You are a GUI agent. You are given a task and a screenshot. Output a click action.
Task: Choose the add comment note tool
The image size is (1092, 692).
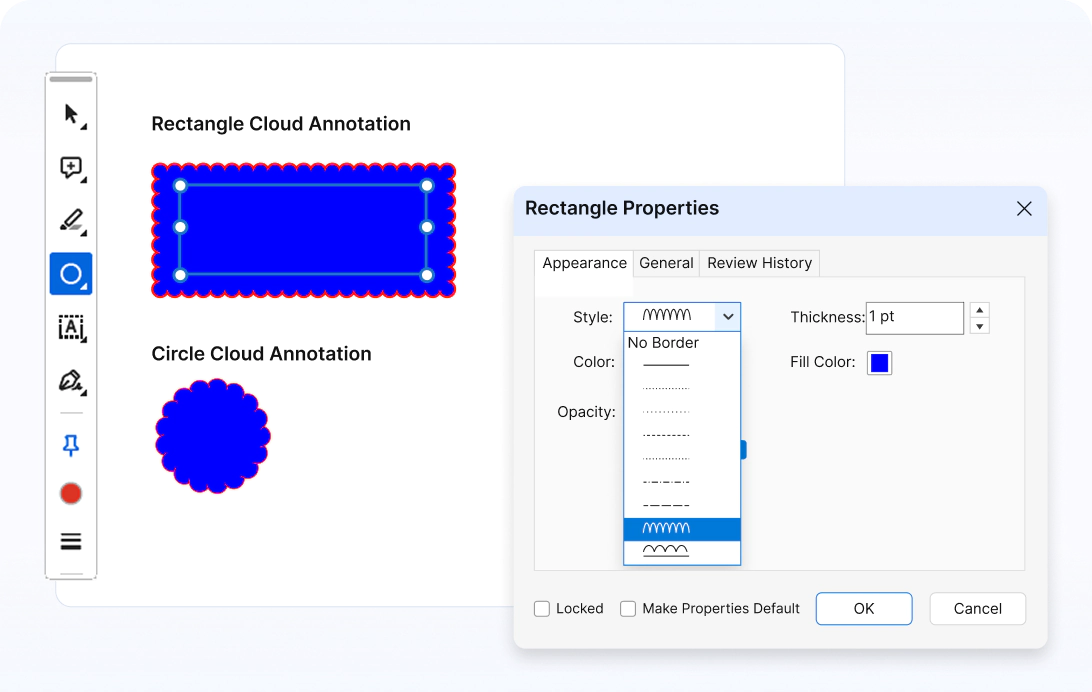(x=72, y=168)
